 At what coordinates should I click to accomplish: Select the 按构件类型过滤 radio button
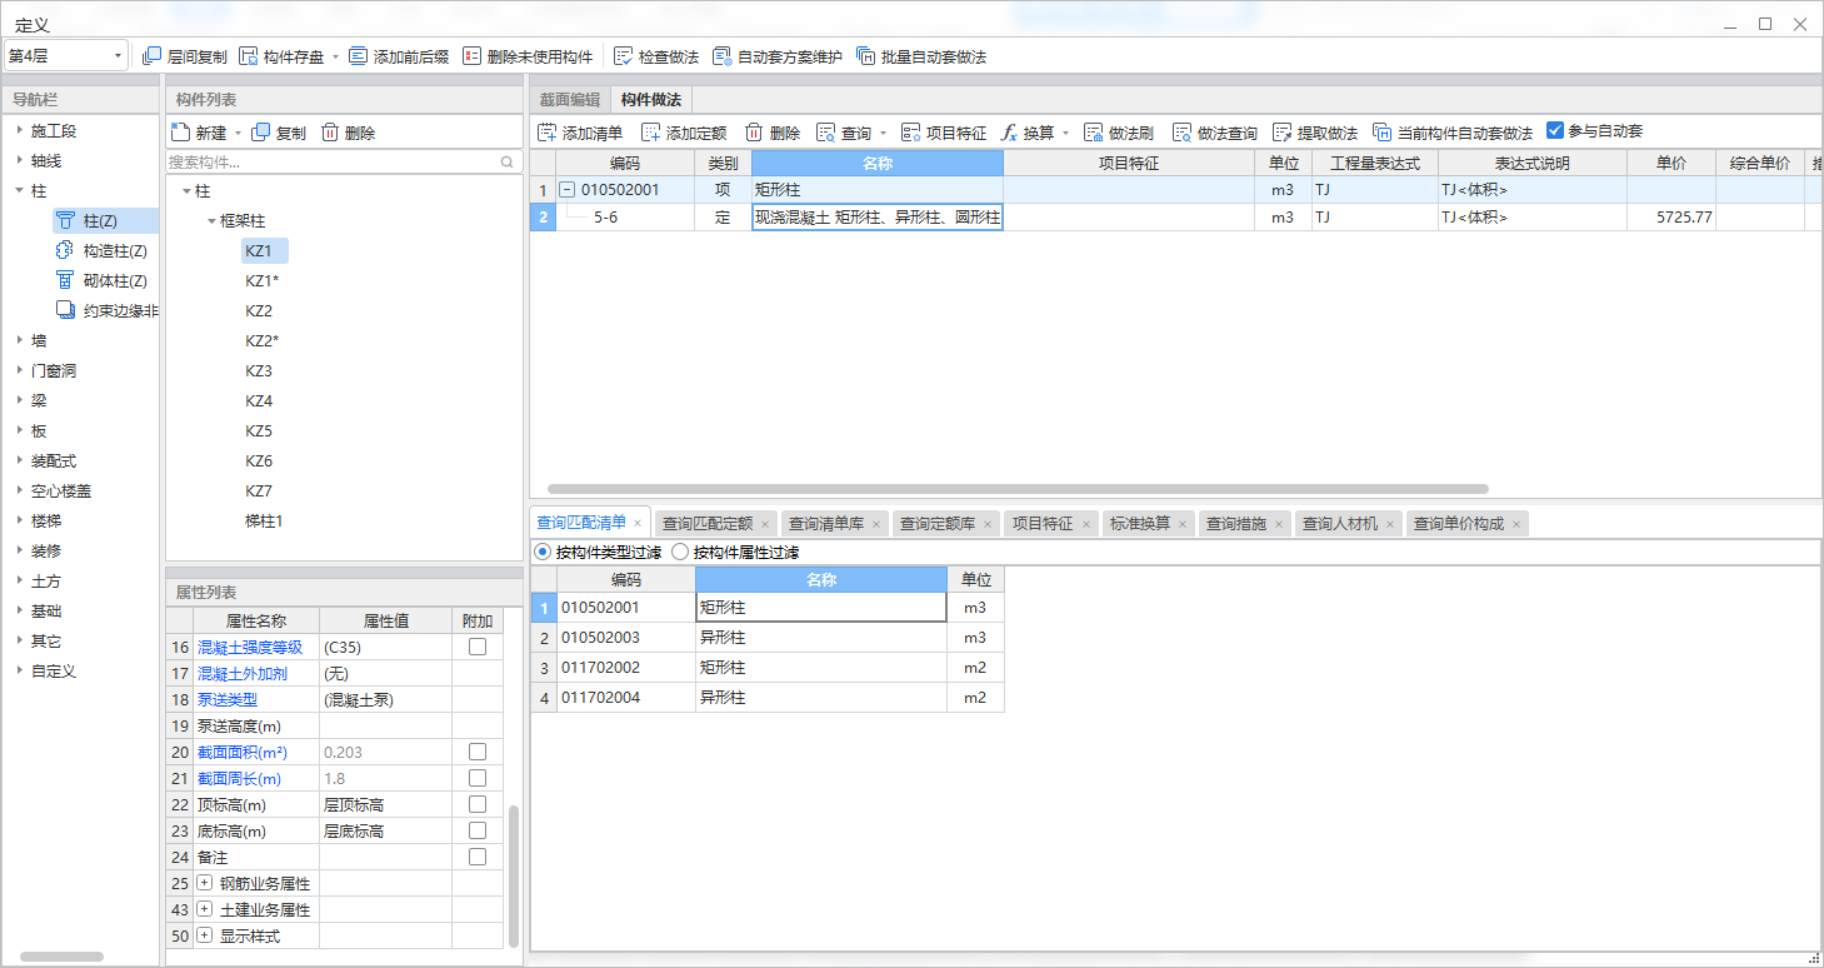tap(542, 552)
